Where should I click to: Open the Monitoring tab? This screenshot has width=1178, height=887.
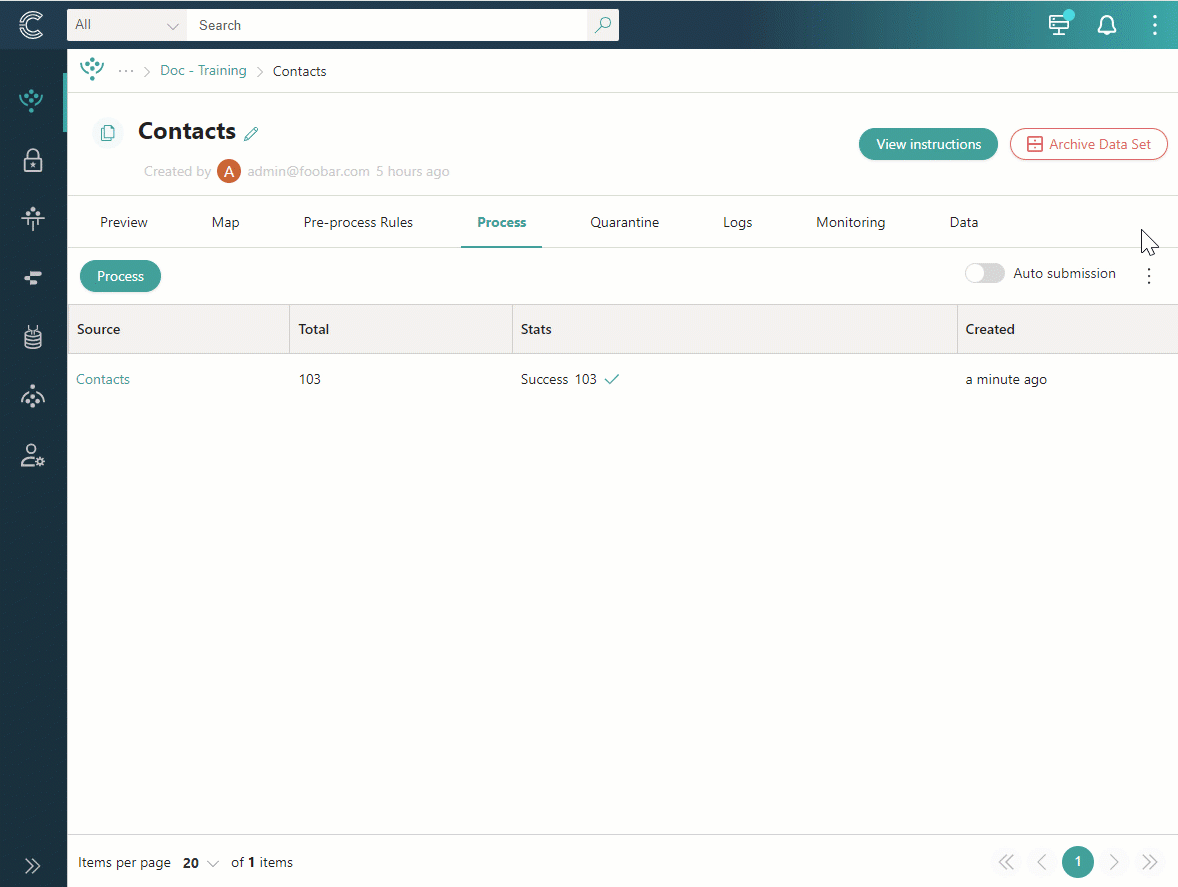pos(850,222)
